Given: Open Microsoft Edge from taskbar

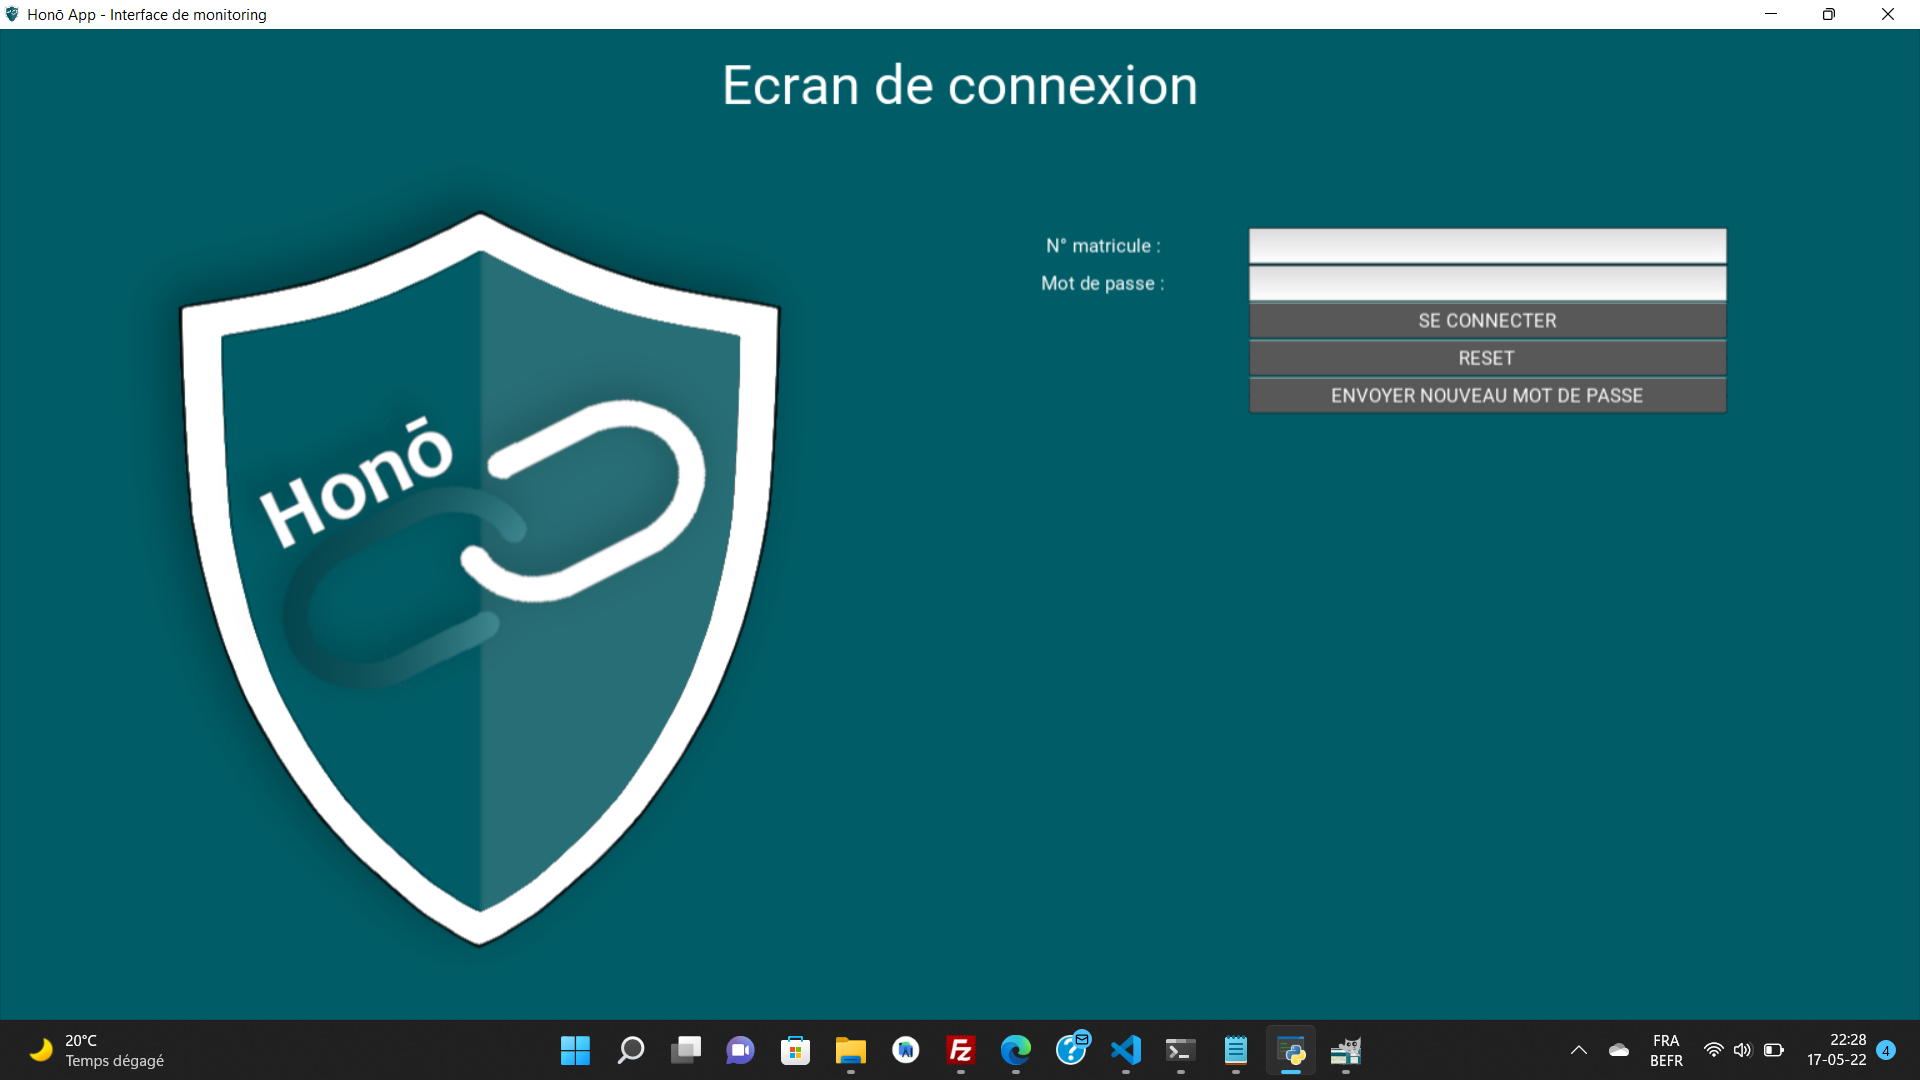Looking at the screenshot, I should click(1015, 1050).
